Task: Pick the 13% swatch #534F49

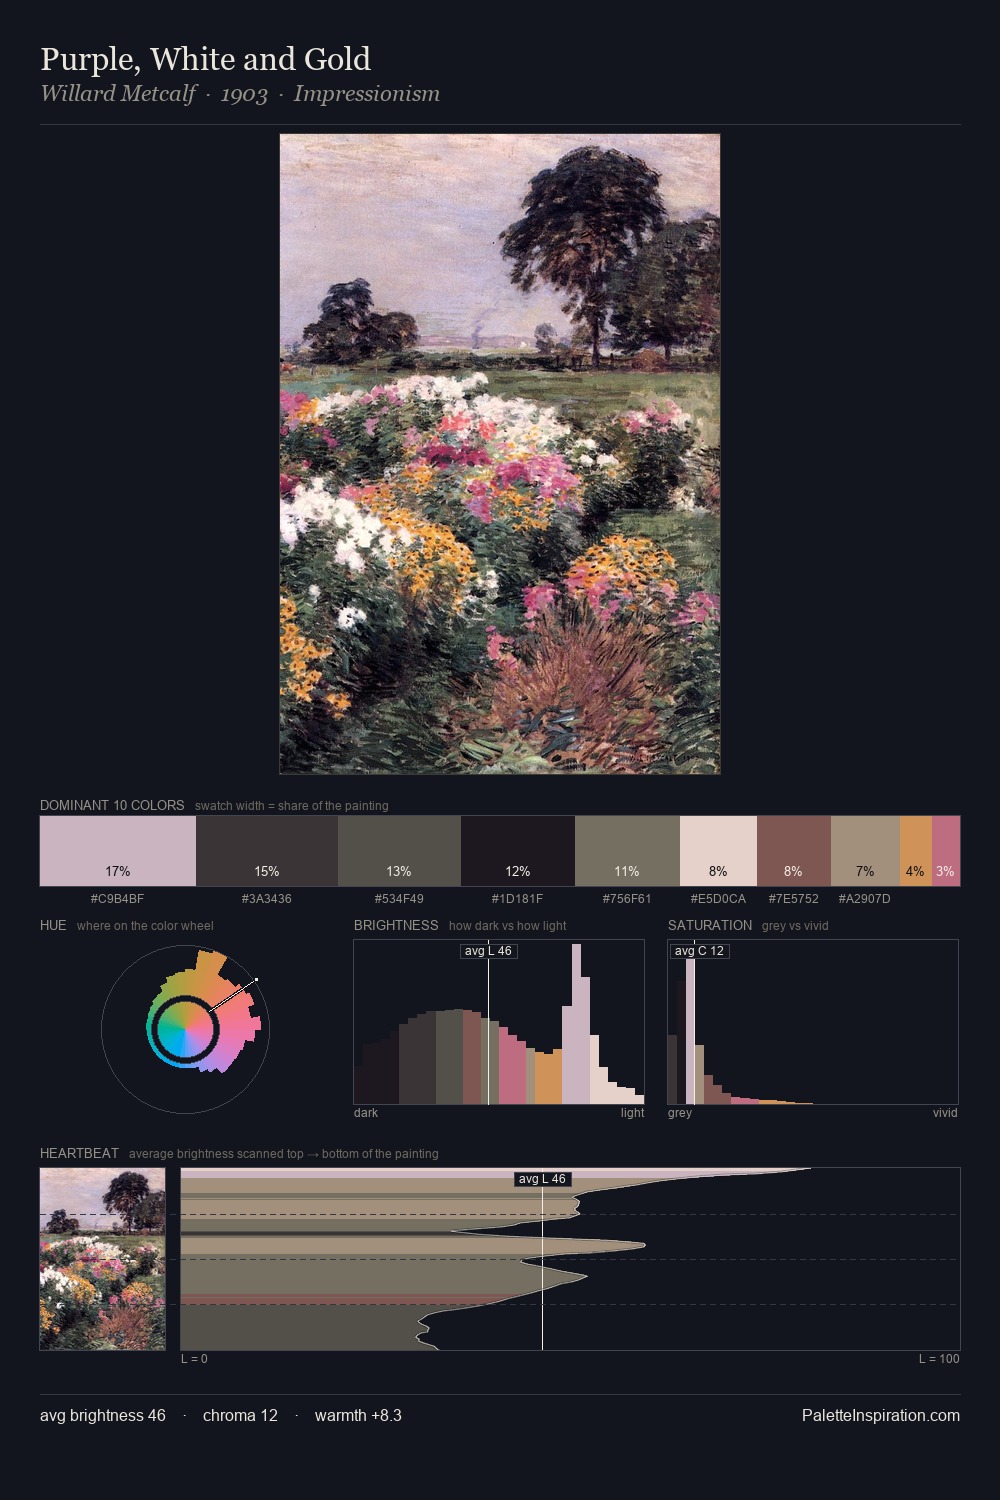Action: 399,851
